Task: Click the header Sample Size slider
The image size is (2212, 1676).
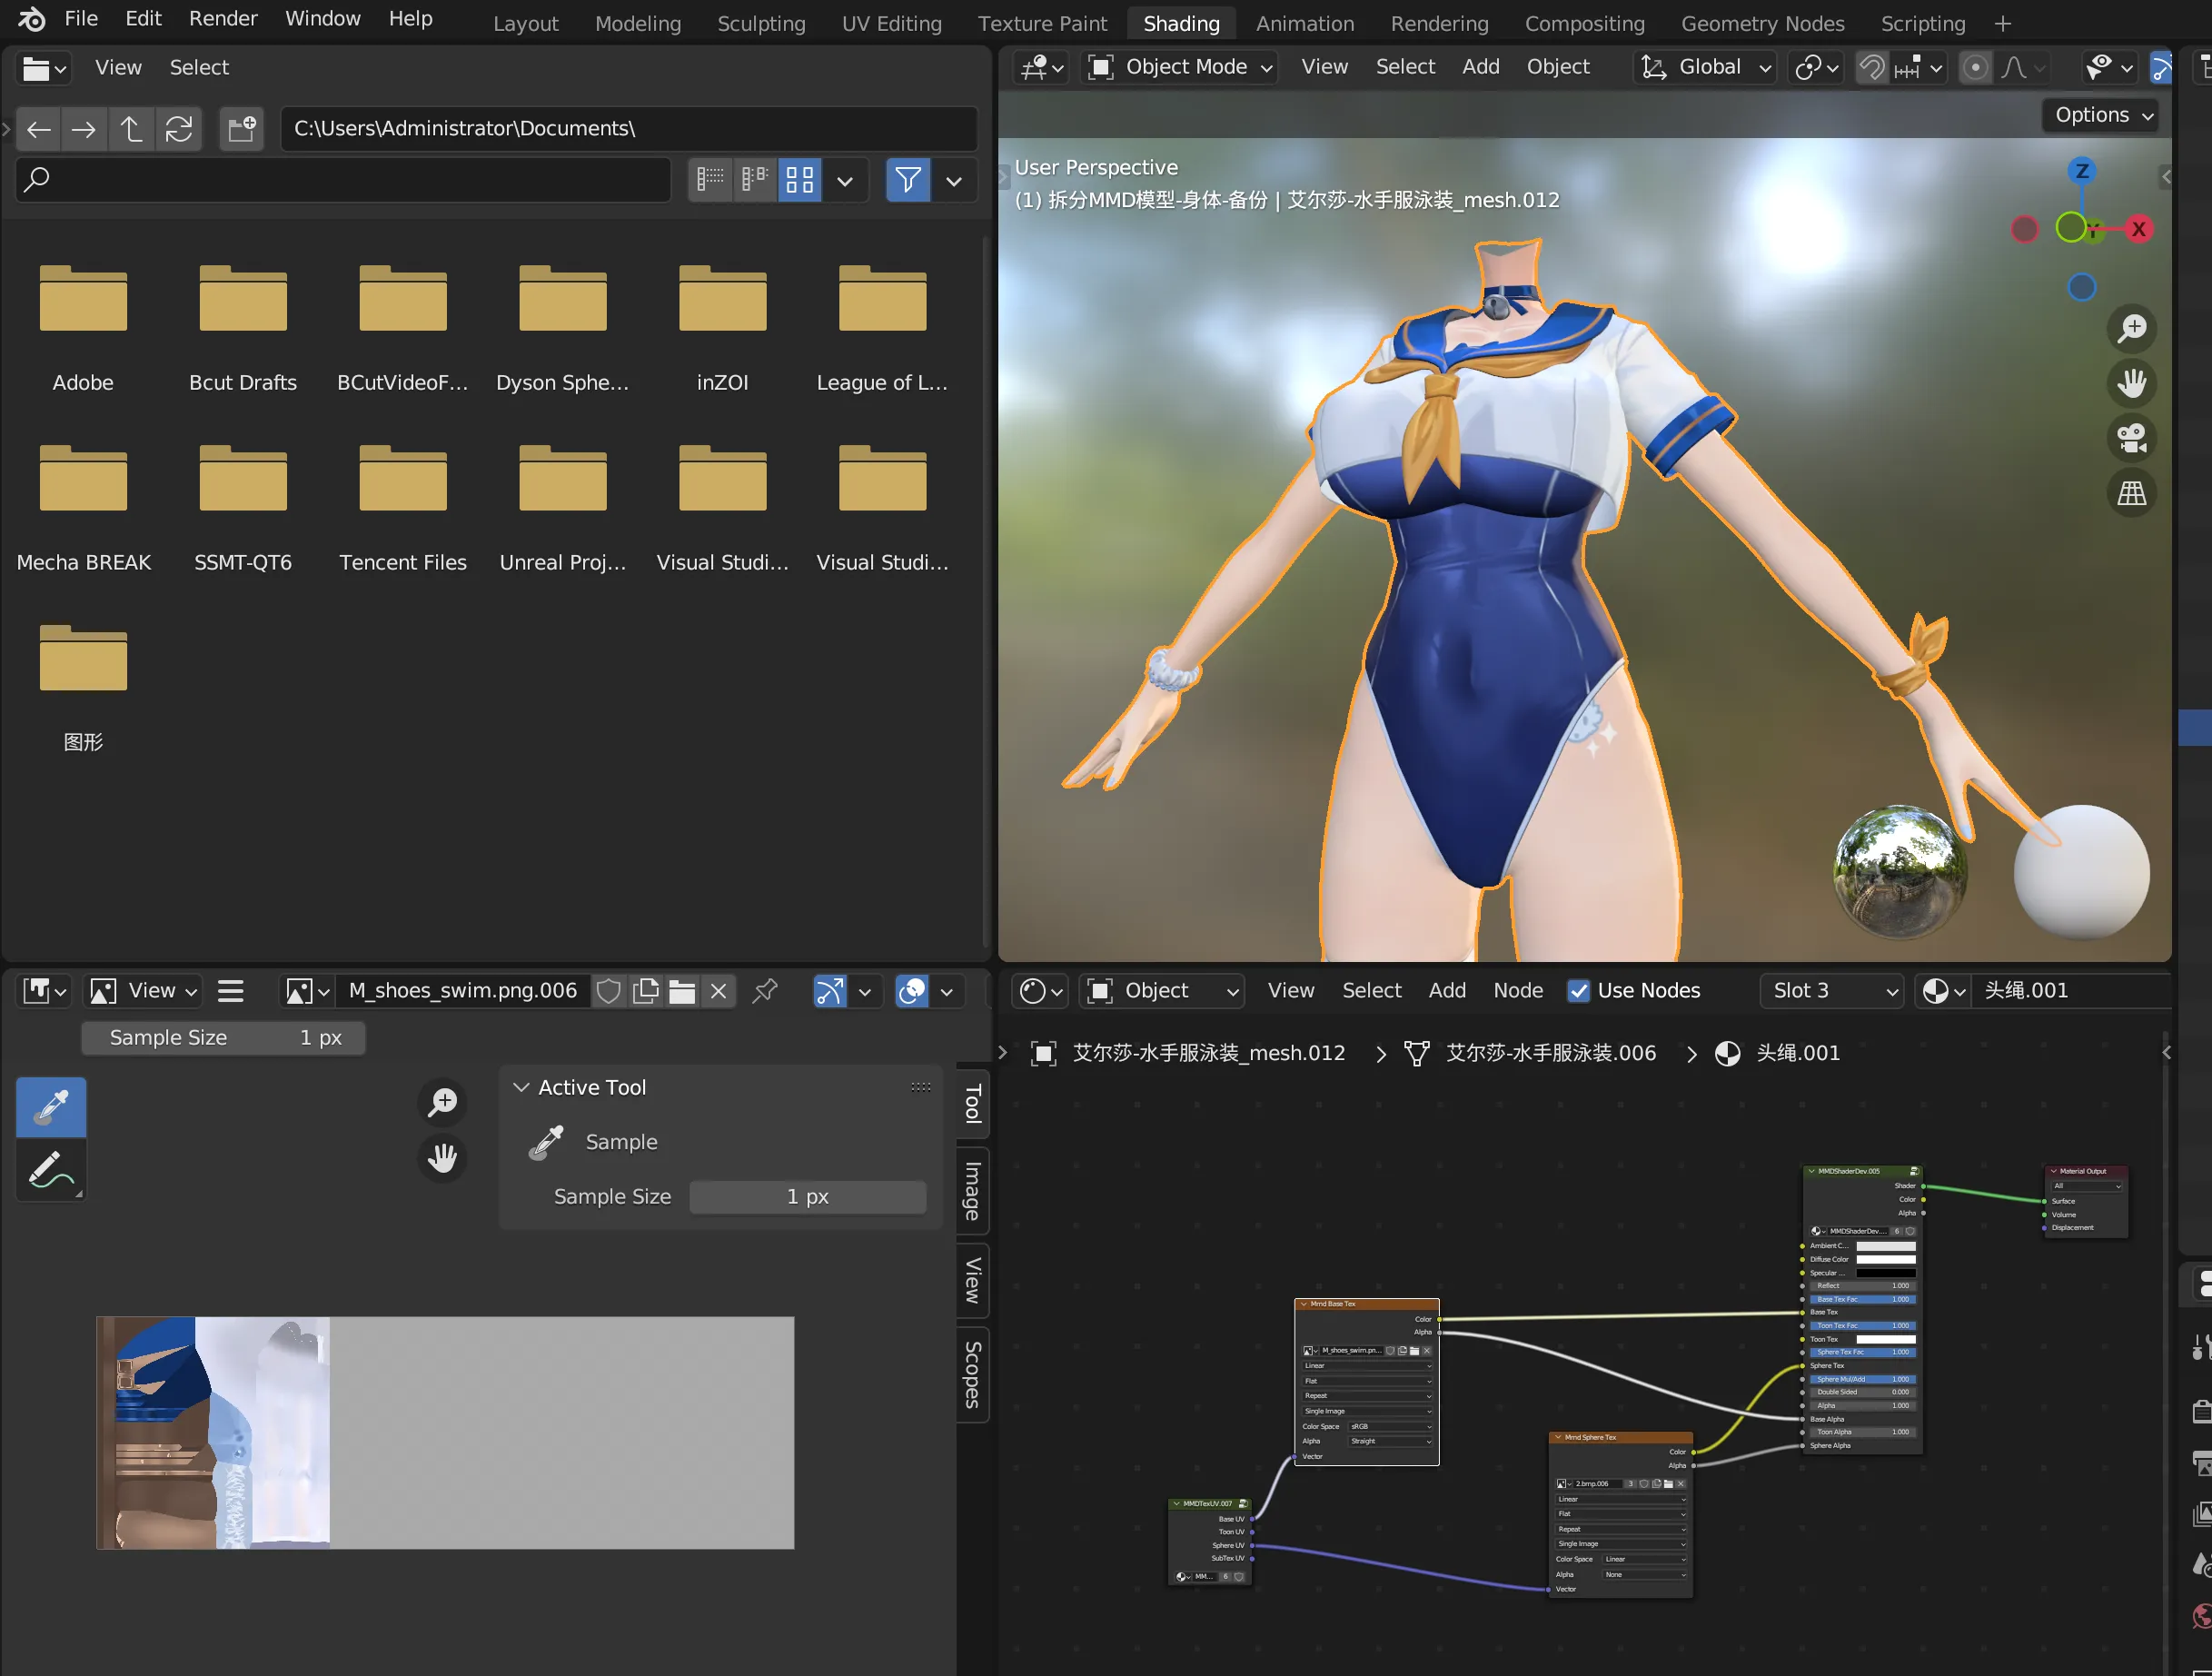Action: [x=223, y=1038]
